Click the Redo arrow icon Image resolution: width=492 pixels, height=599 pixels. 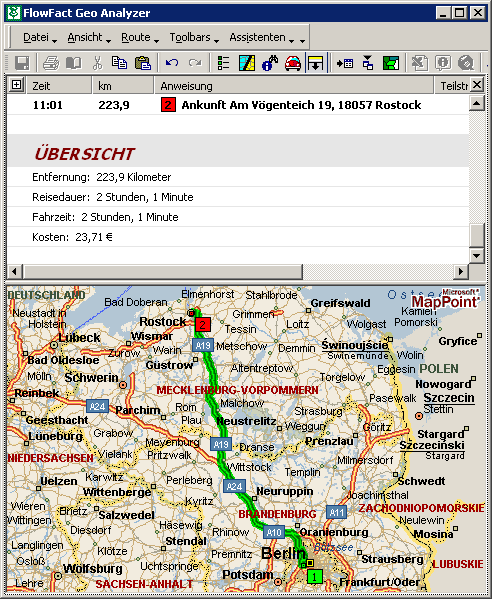point(195,63)
